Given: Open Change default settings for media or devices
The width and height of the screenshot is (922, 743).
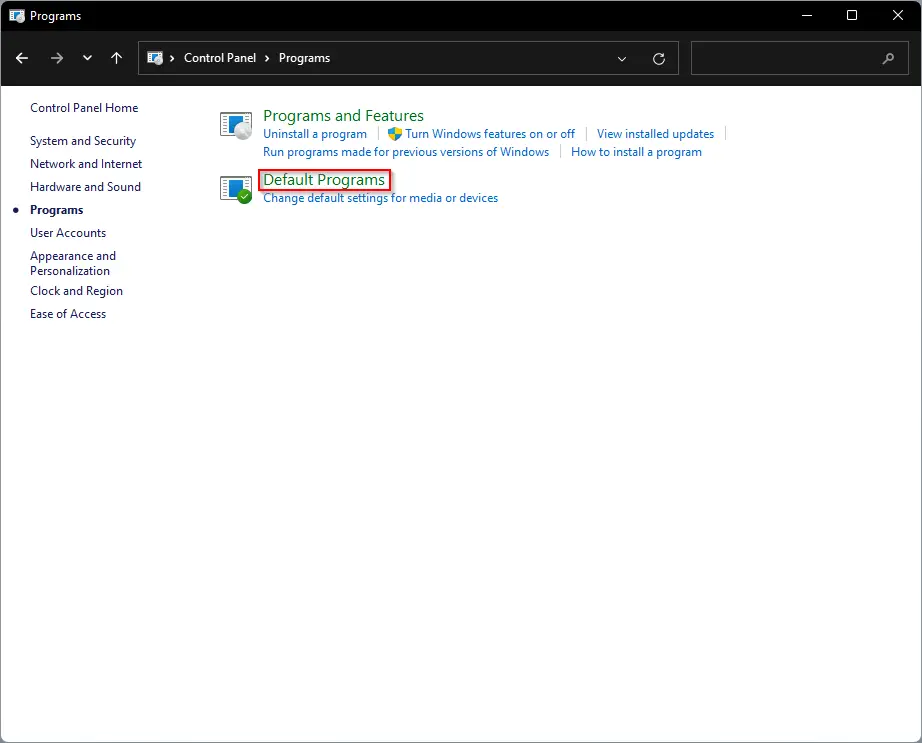Looking at the screenshot, I should [x=380, y=198].
